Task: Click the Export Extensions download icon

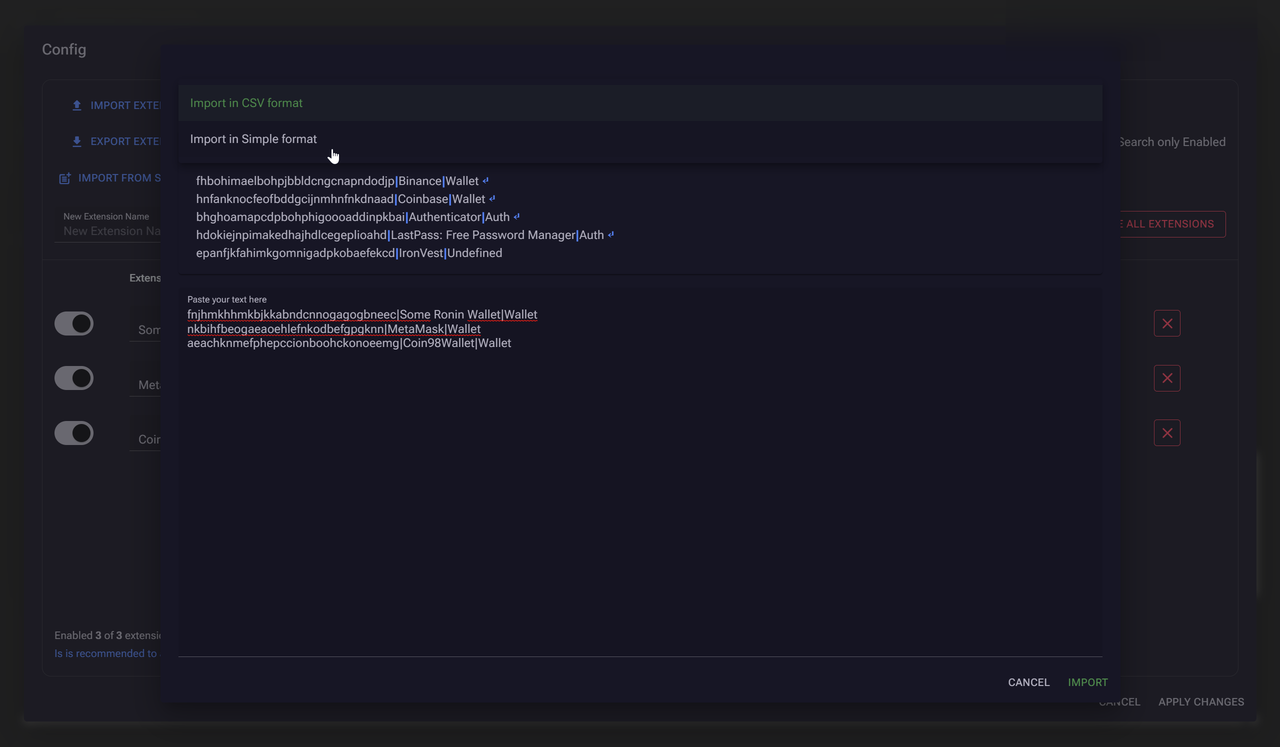Action: click(x=77, y=142)
